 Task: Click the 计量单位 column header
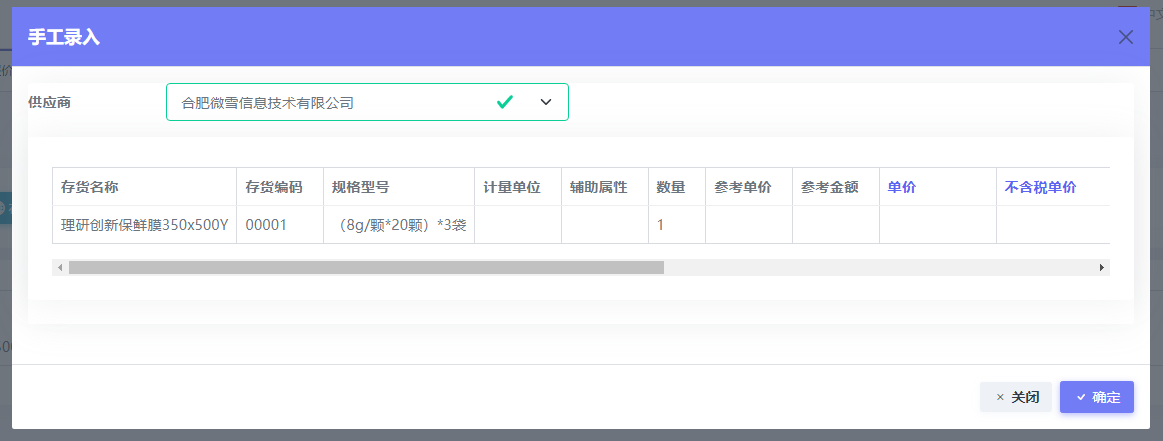518,187
